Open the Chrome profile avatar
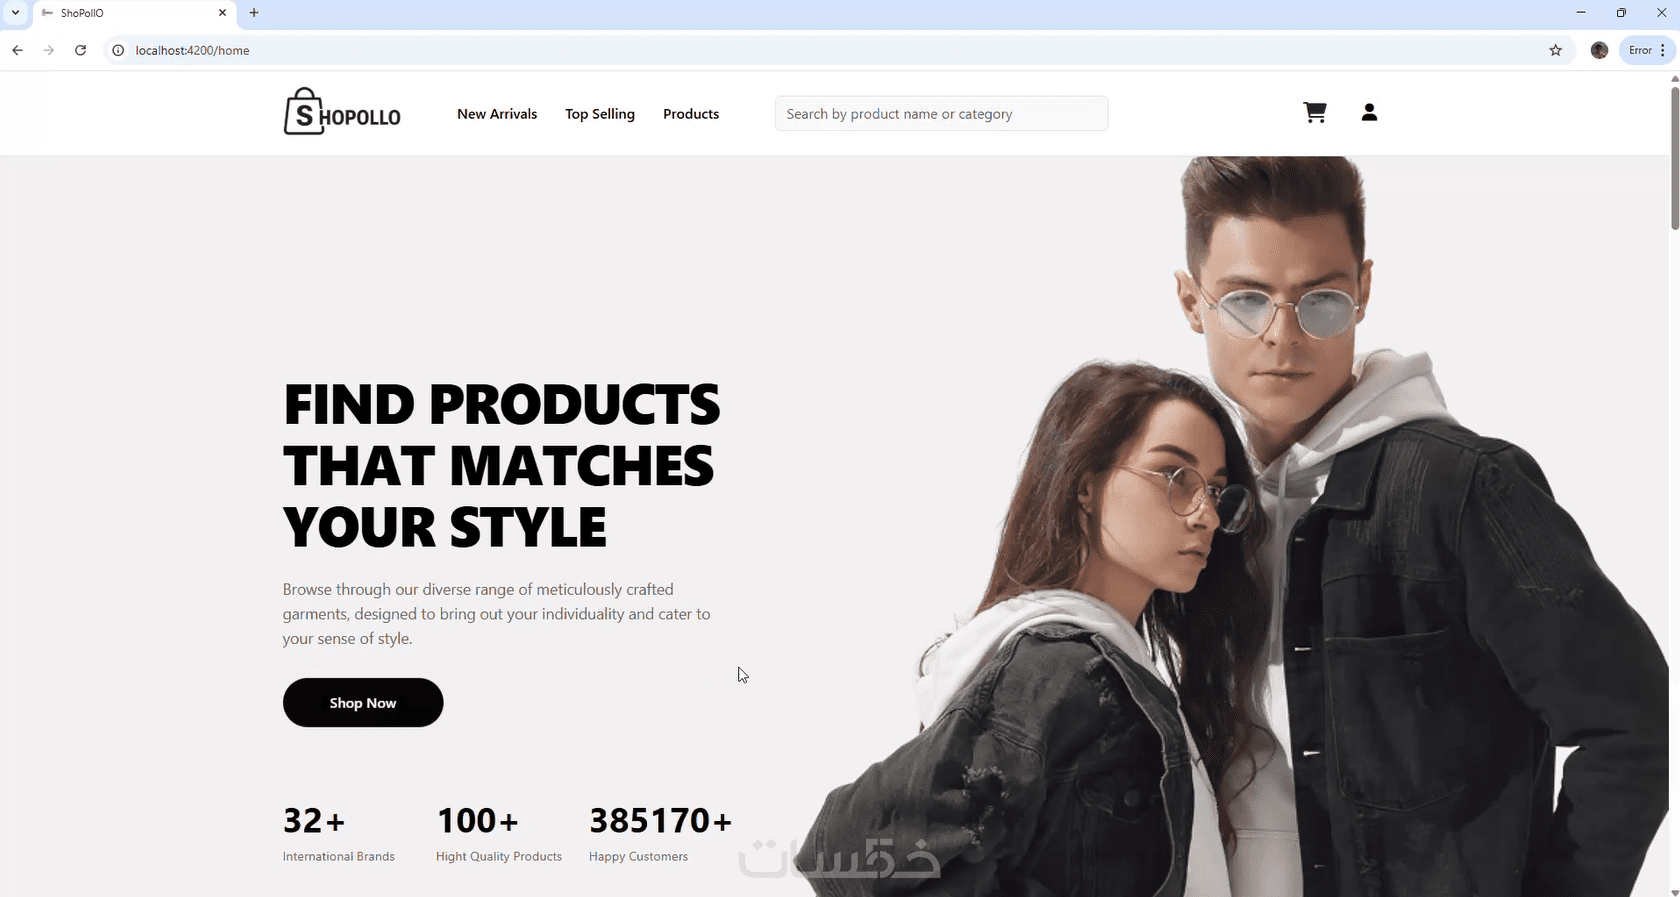Screen dimensions: 1680x897 tap(1599, 50)
